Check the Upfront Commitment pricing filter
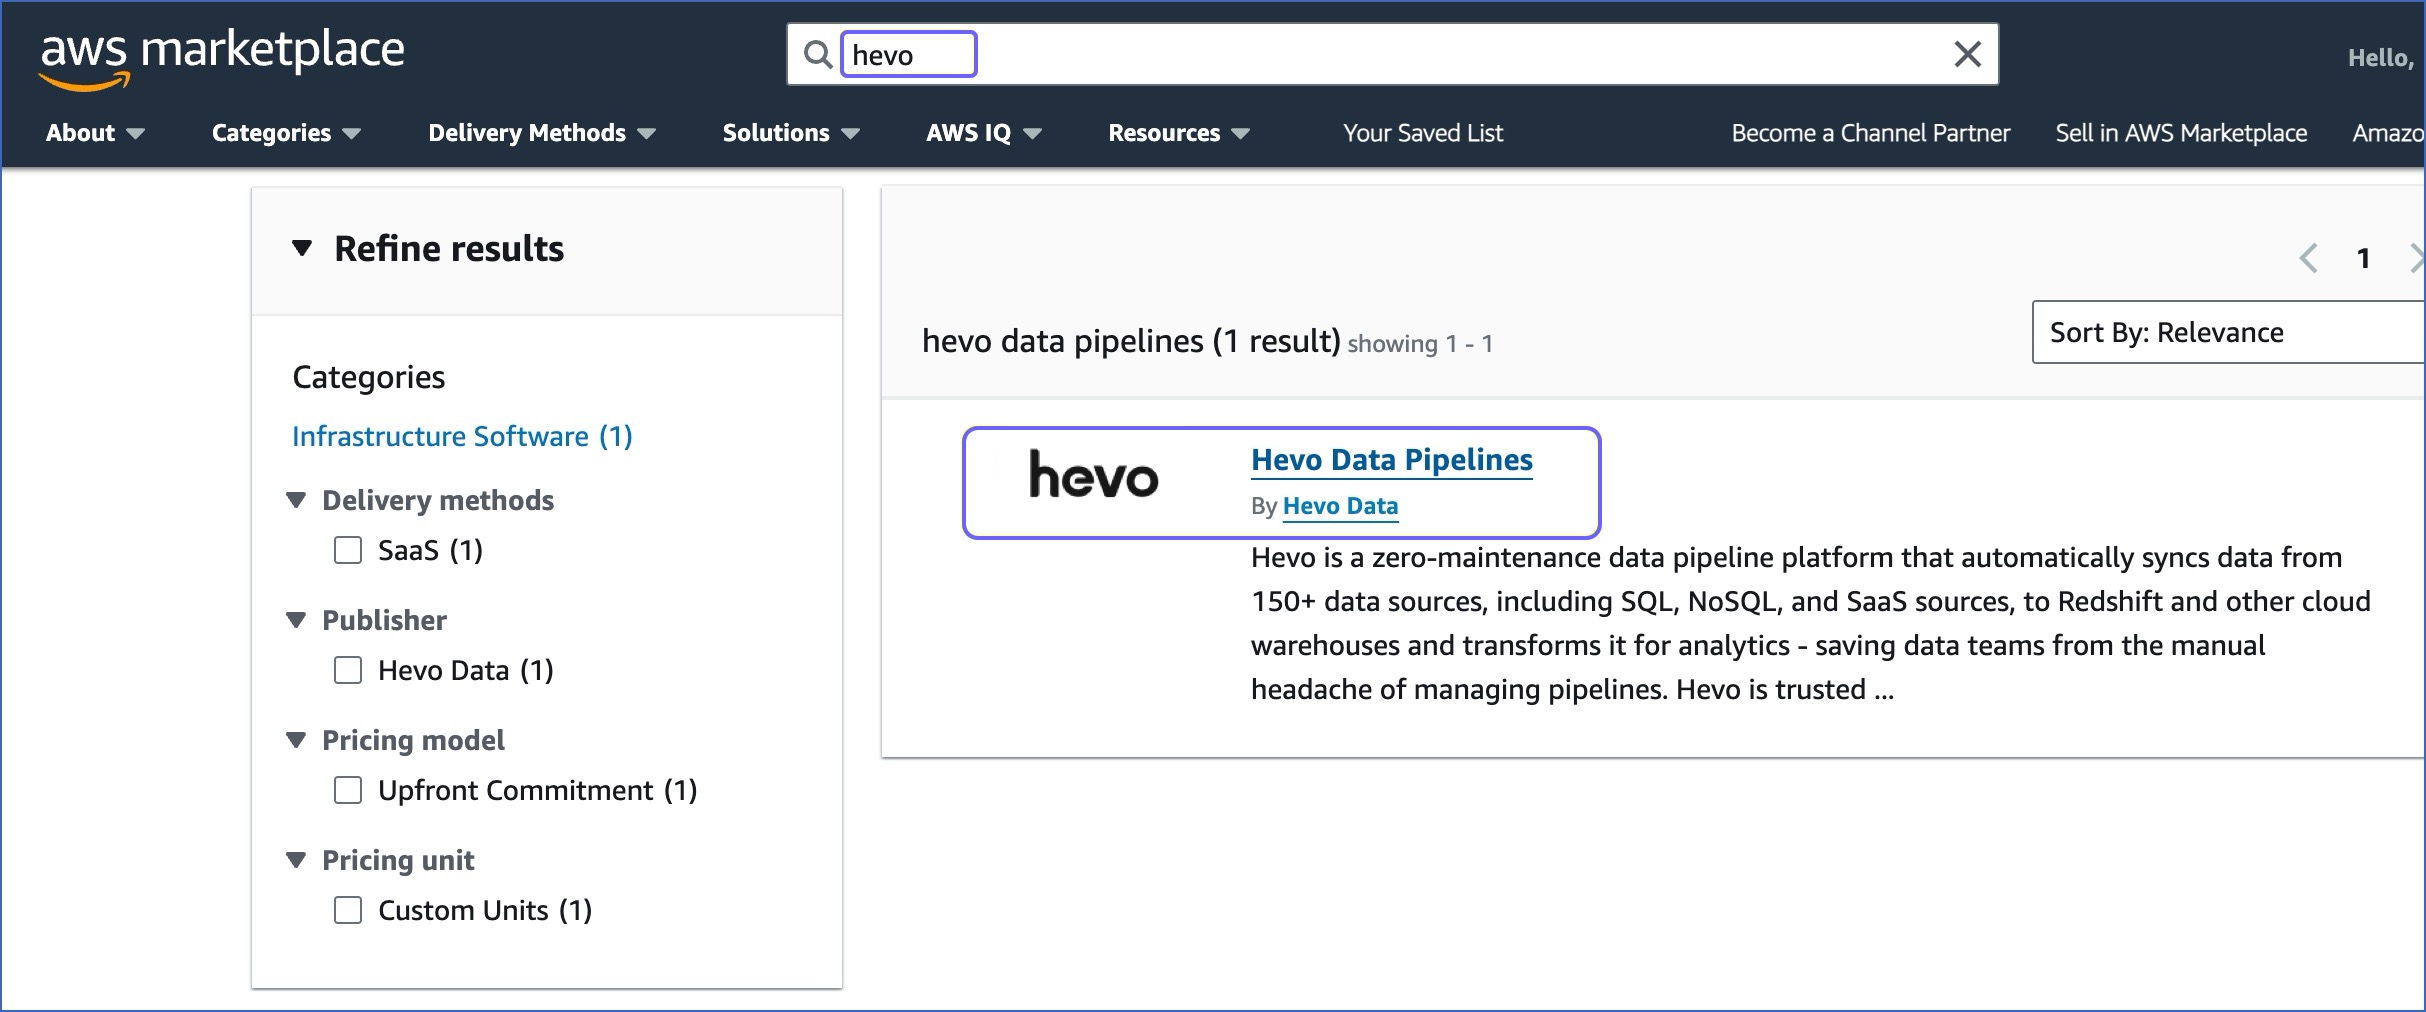2426x1012 pixels. 347,790
